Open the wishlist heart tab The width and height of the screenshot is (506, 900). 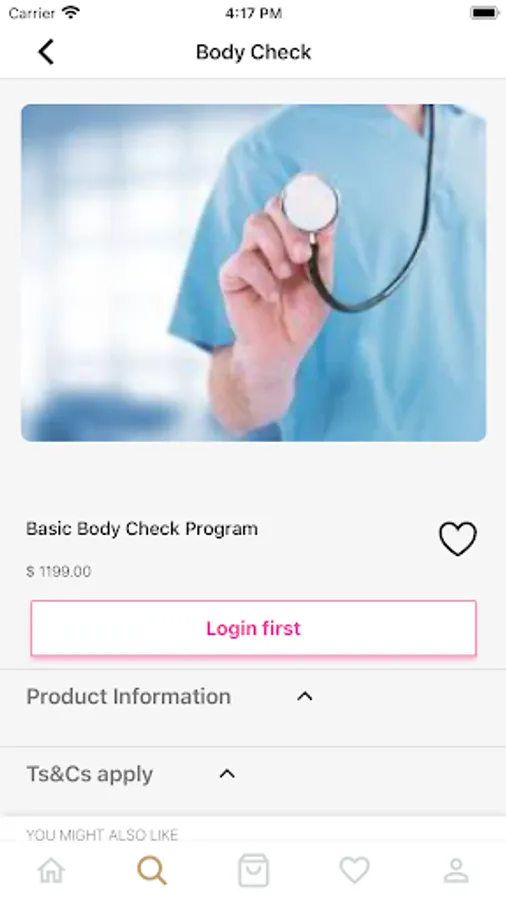(355, 870)
